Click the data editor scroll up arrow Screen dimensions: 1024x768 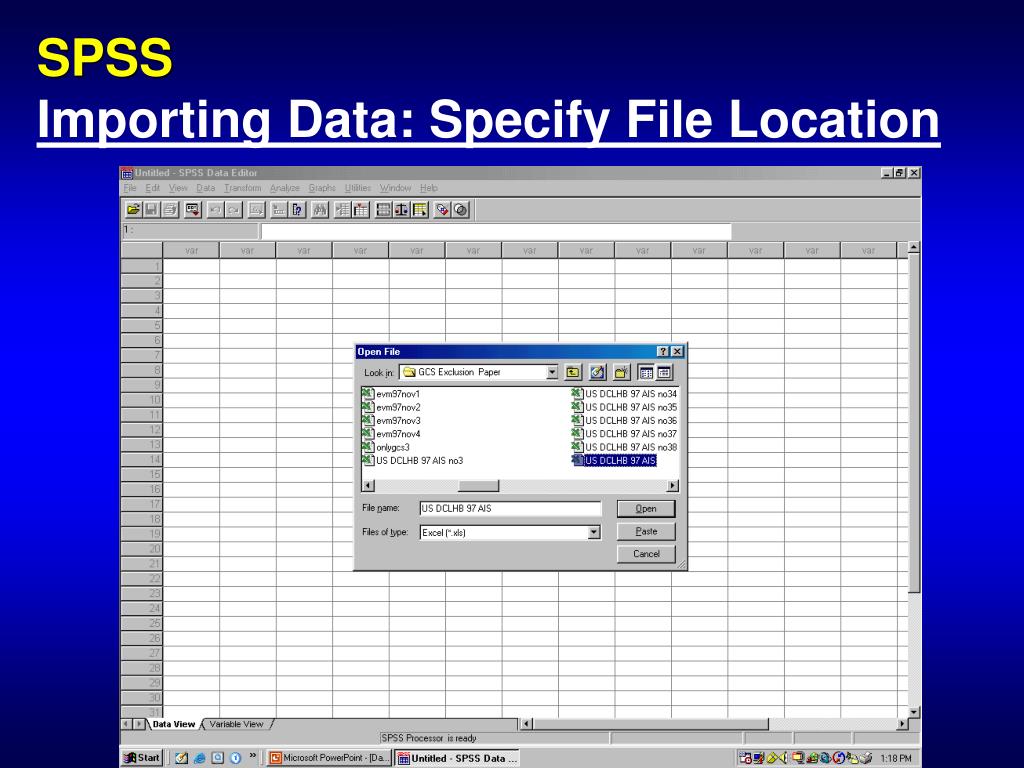click(x=914, y=248)
